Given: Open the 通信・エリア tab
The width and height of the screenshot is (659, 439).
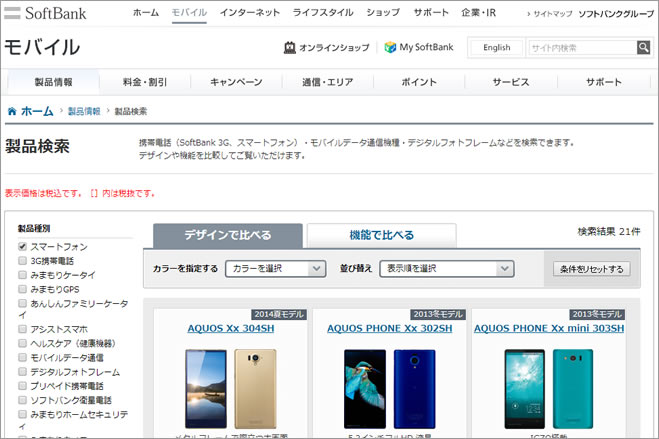Looking at the screenshot, I should coord(327,82).
